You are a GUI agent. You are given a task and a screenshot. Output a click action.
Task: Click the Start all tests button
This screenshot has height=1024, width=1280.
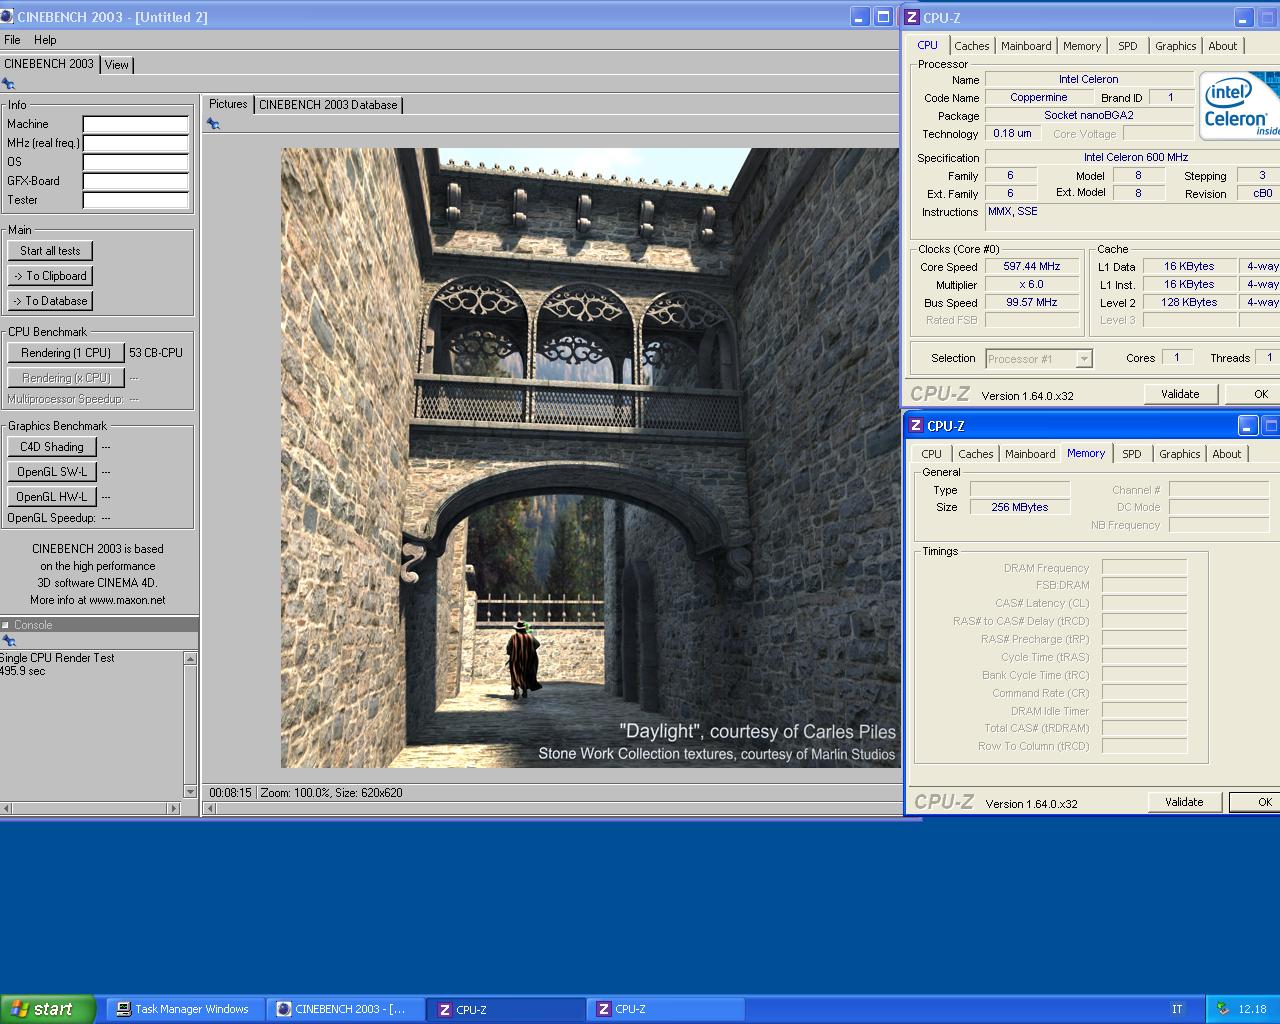pos(50,251)
